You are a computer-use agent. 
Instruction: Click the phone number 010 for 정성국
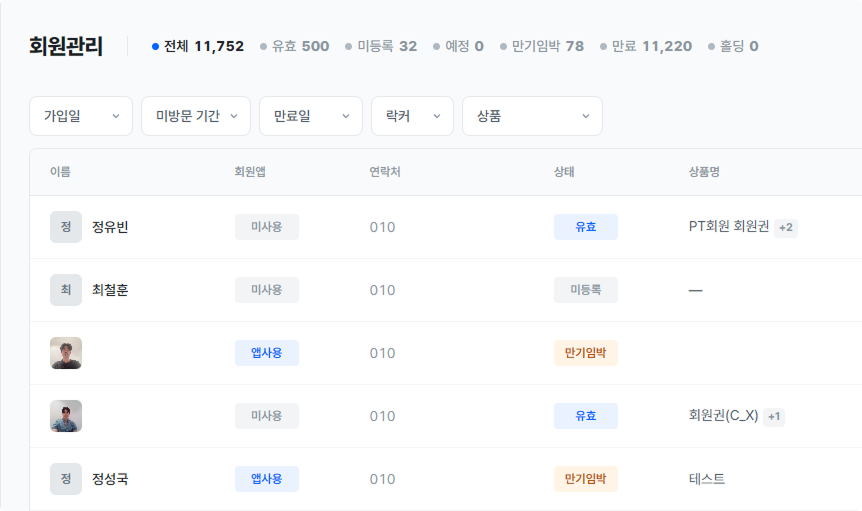point(383,479)
